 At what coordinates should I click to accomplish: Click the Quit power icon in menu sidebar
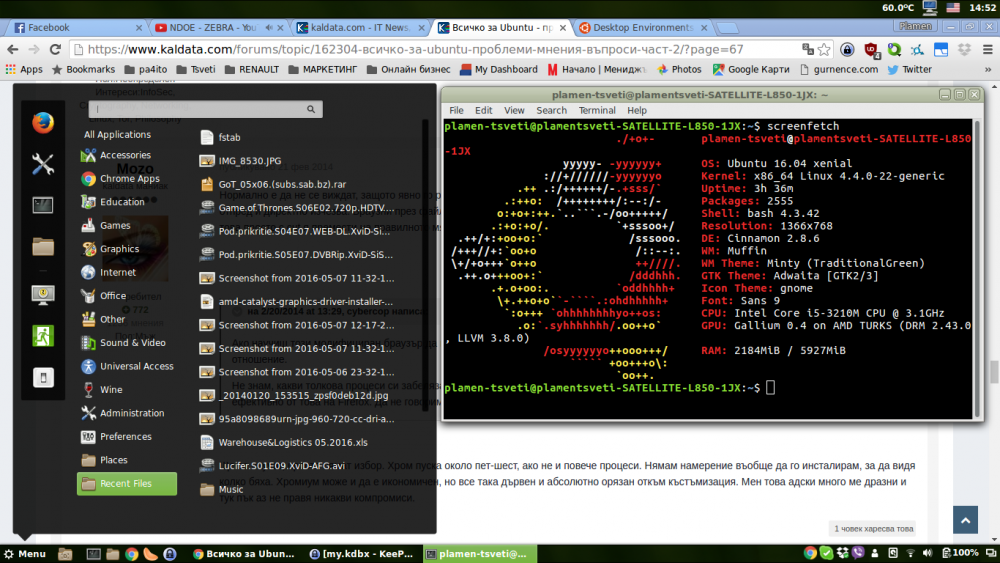coord(43,377)
